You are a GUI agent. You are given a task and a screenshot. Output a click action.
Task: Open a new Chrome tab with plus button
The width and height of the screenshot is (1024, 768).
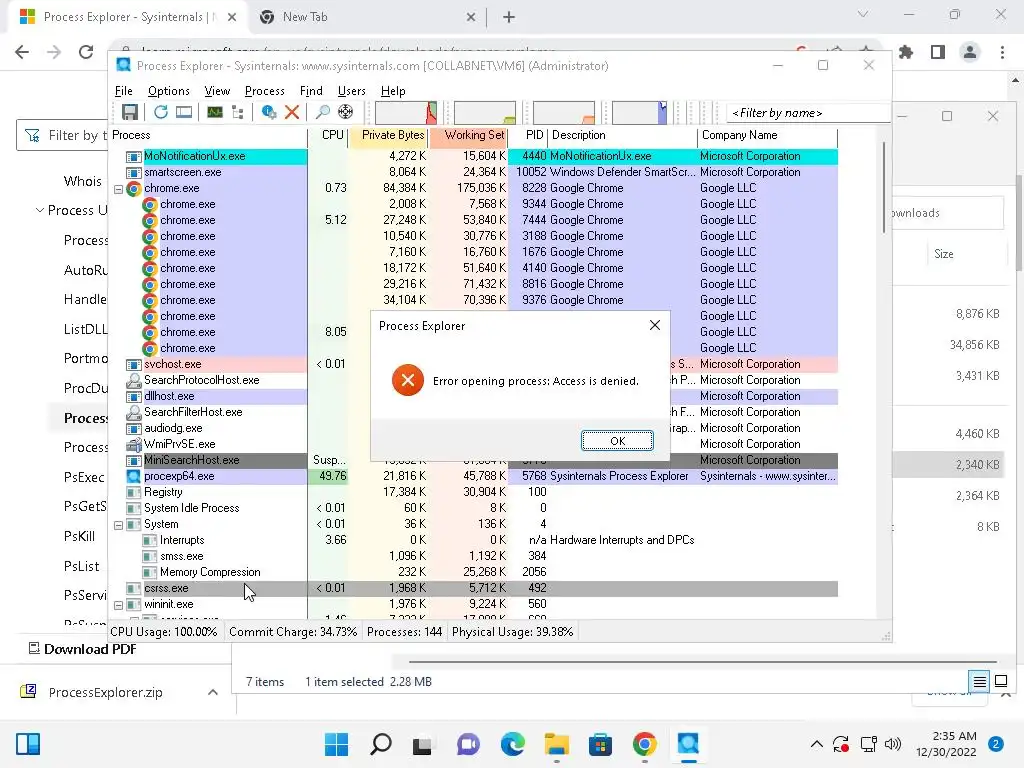click(x=509, y=18)
